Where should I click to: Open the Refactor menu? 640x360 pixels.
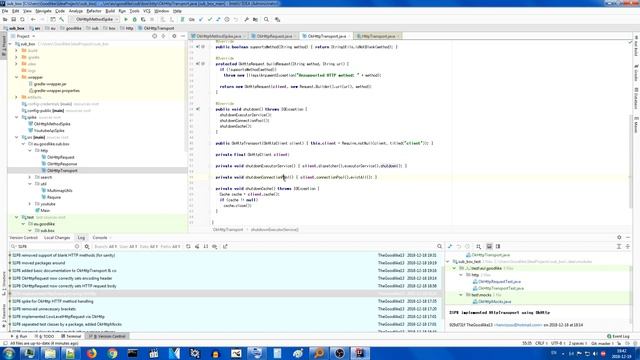(93, 11)
